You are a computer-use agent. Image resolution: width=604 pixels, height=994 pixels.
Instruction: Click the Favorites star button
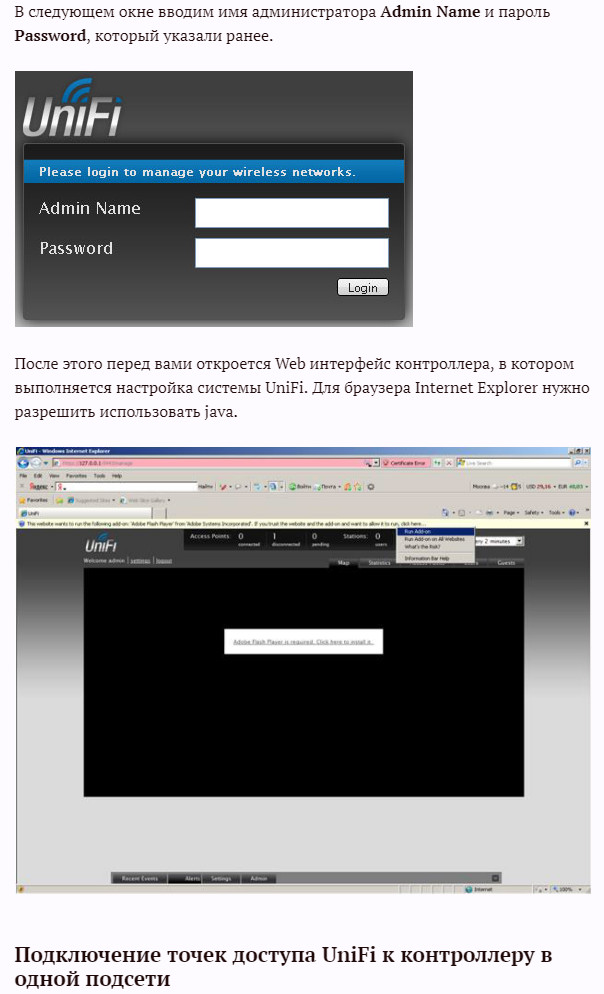click(x=34, y=500)
